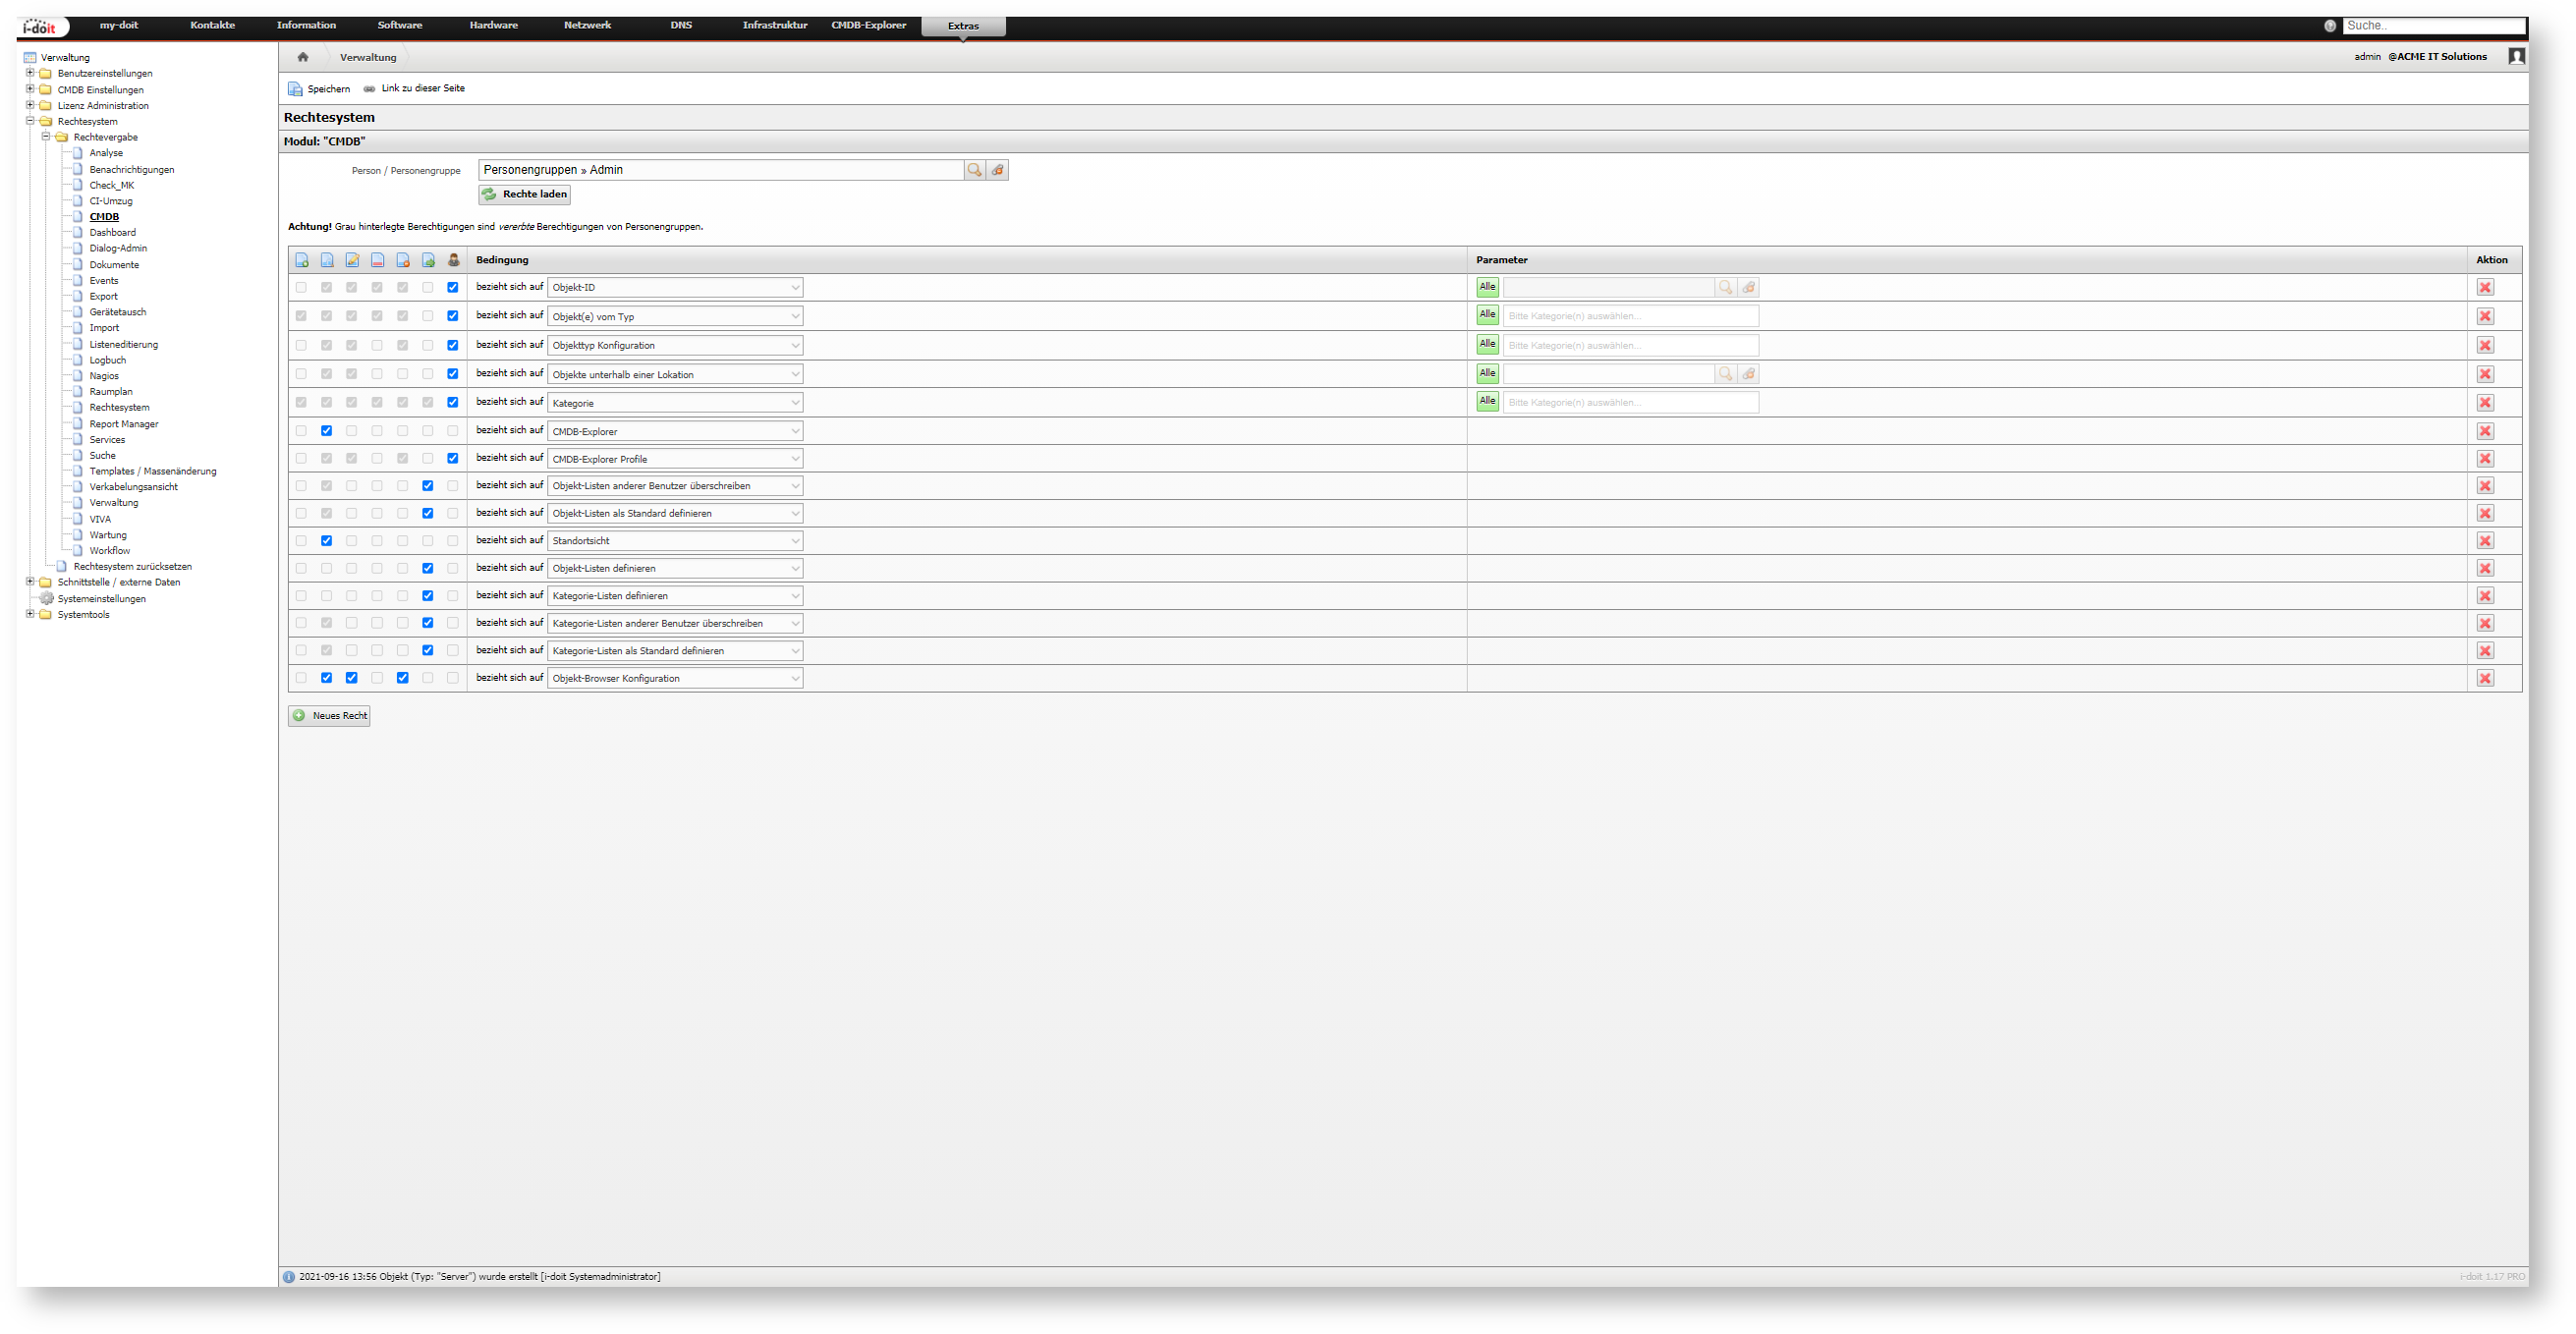Open the Kategorie condition dropdown
This screenshot has height=1334, width=2576.
[x=675, y=403]
